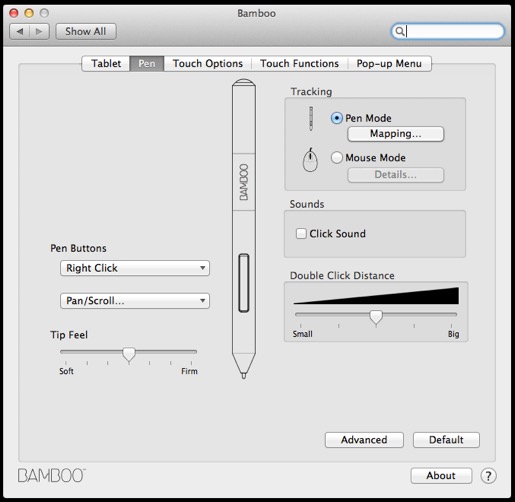Select the Pen Mode radio button
This screenshot has width=515, height=502.
[337, 118]
